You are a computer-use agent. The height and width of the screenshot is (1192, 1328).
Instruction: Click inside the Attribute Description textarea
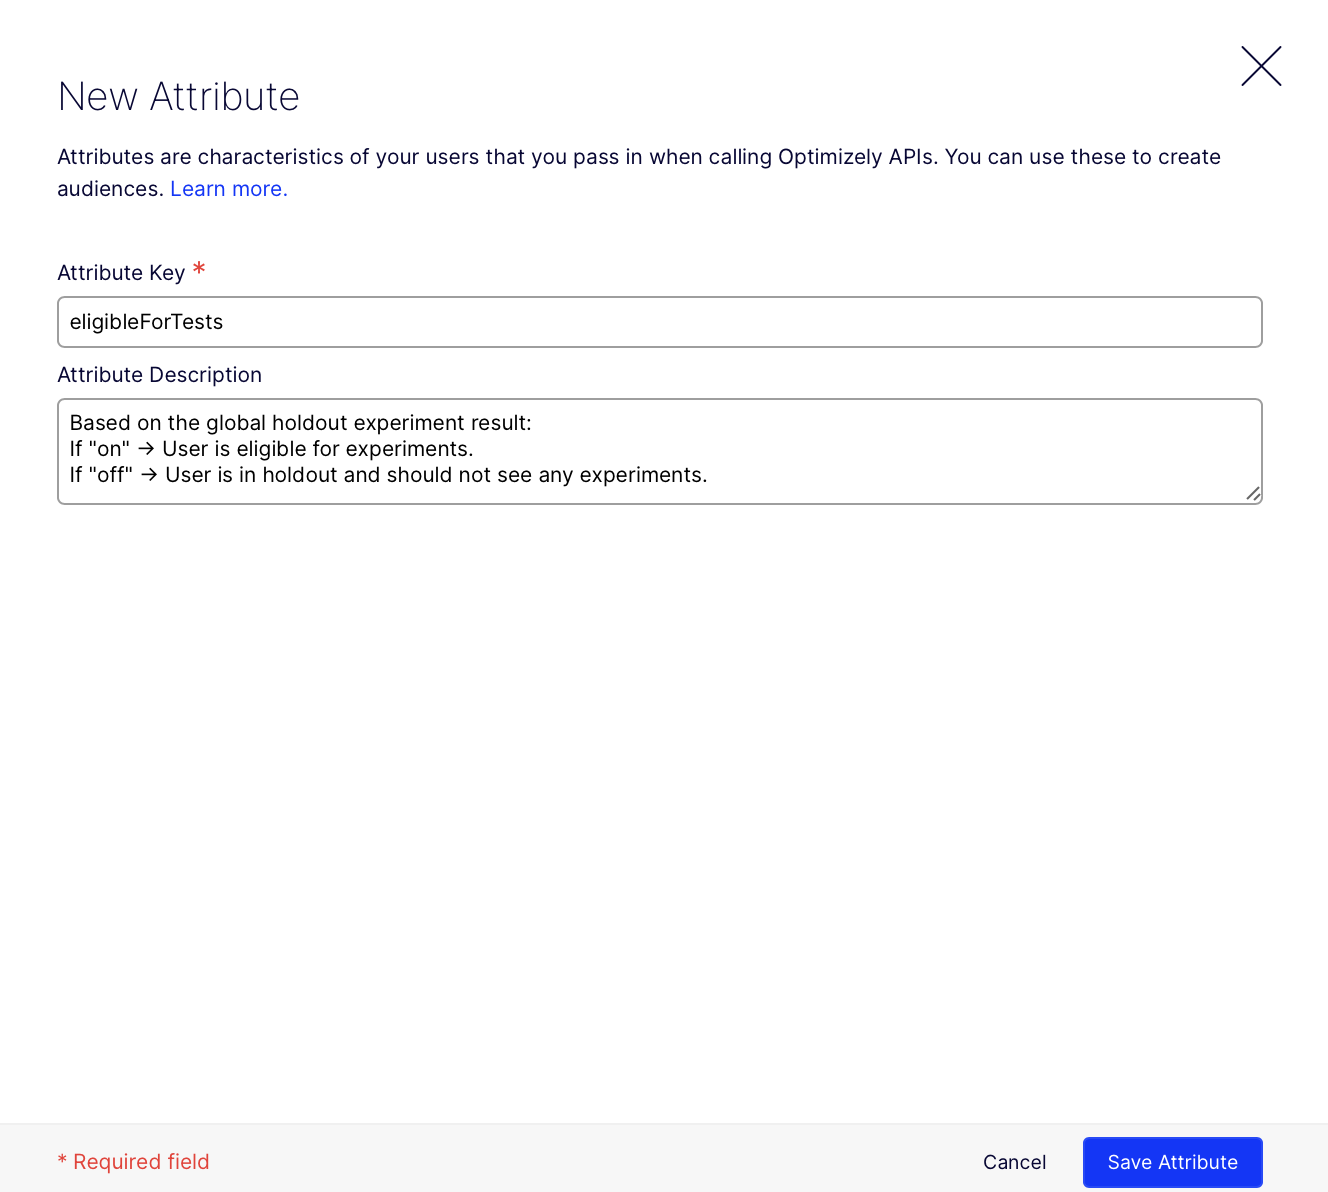(660, 450)
